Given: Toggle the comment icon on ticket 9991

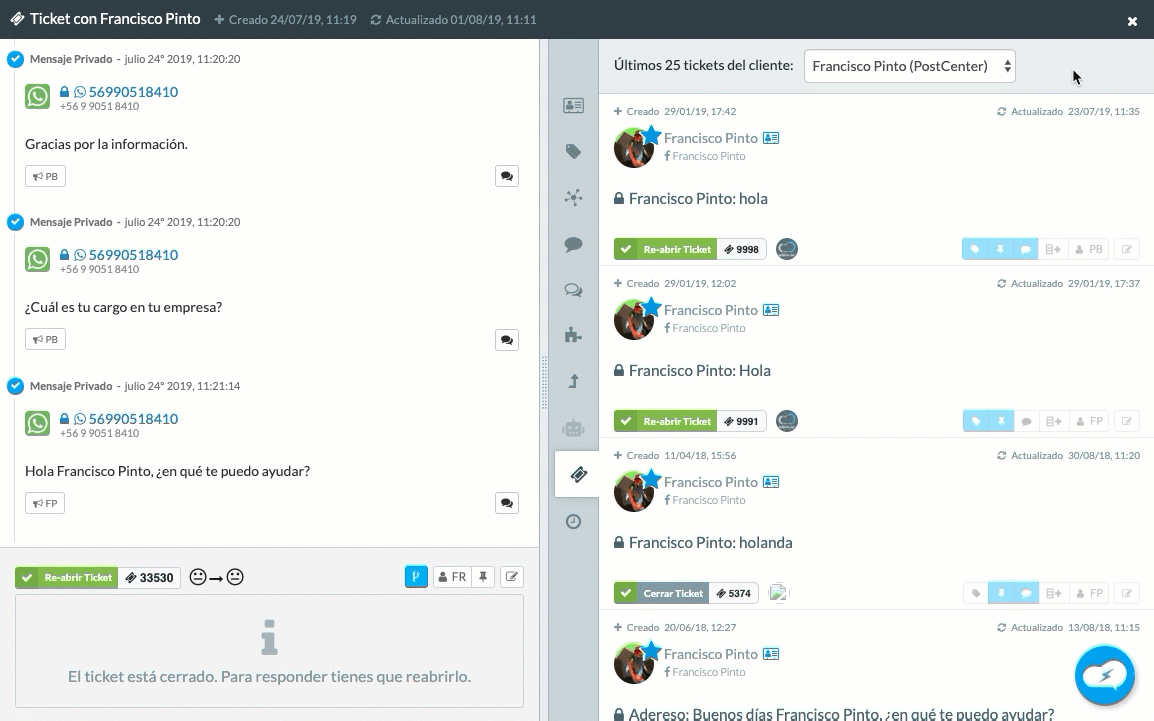Looking at the screenshot, I should [1027, 422].
